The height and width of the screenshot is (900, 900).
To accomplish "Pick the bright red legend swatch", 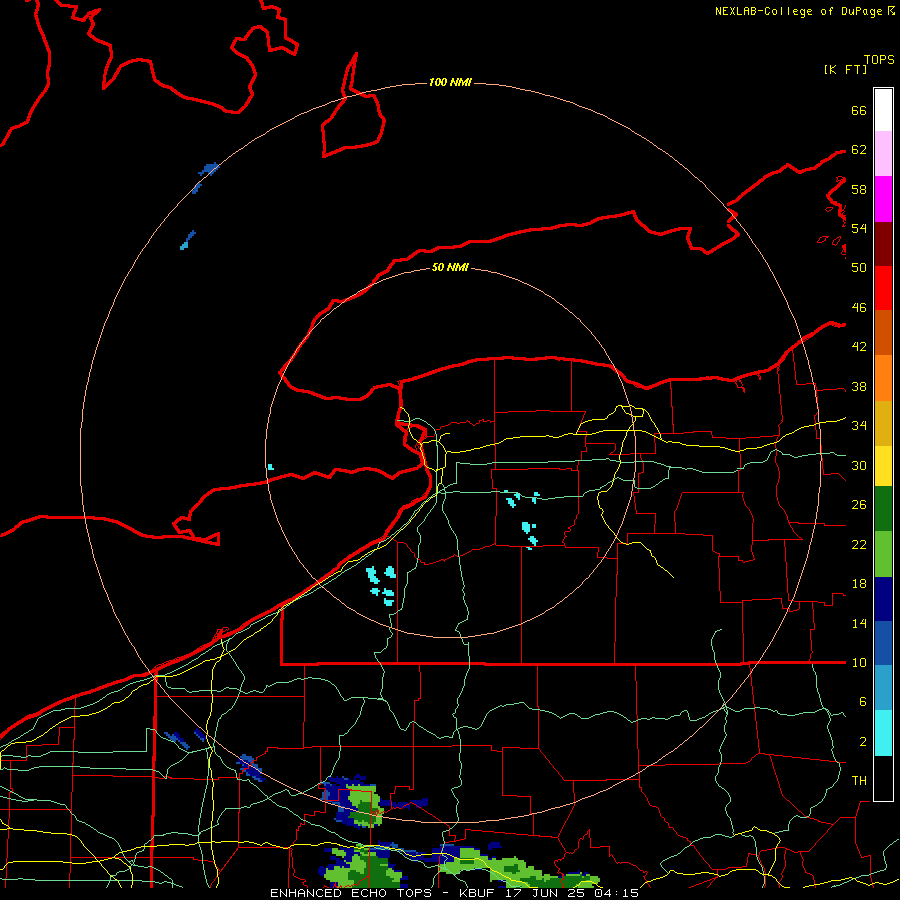I will click(883, 288).
